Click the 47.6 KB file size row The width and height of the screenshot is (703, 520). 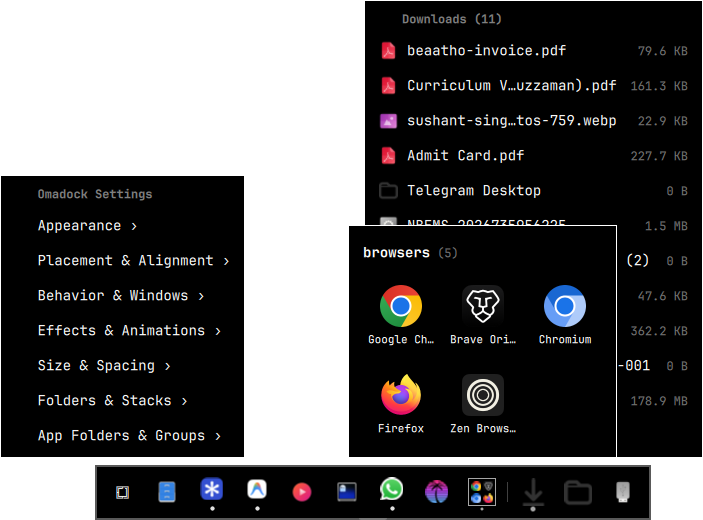click(x=662, y=296)
